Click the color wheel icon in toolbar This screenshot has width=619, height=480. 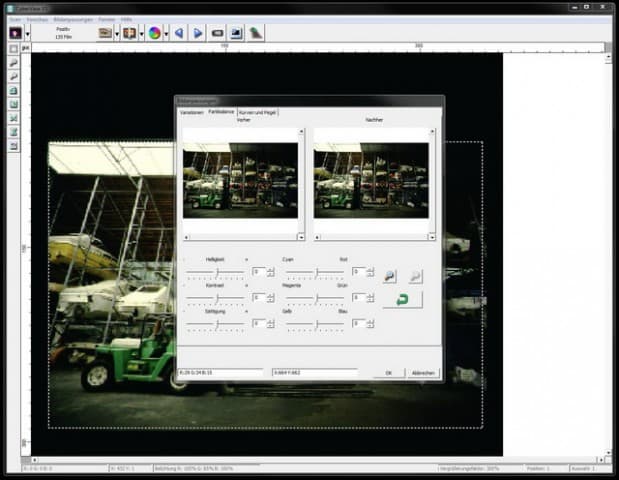pyautogui.click(x=155, y=32)
